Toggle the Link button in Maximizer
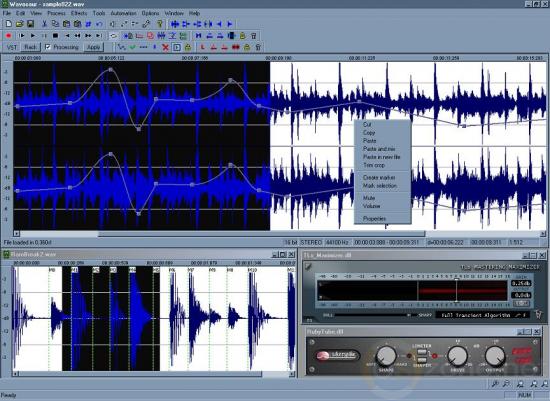 point(522,303)
